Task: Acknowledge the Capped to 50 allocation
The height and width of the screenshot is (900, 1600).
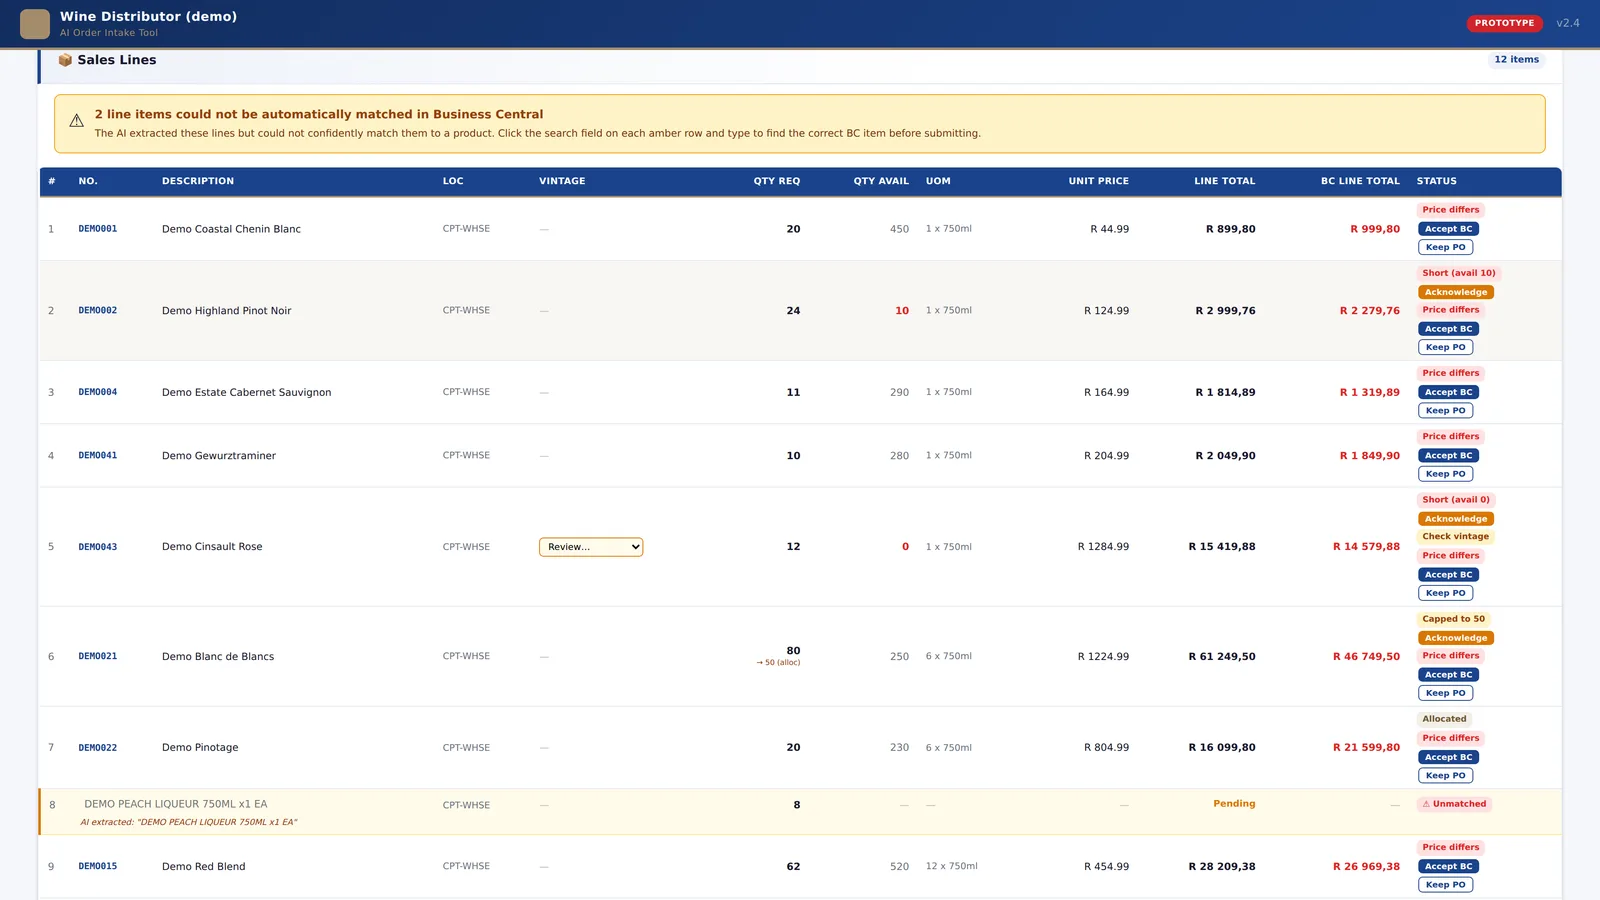Action: click(1456, 638)
